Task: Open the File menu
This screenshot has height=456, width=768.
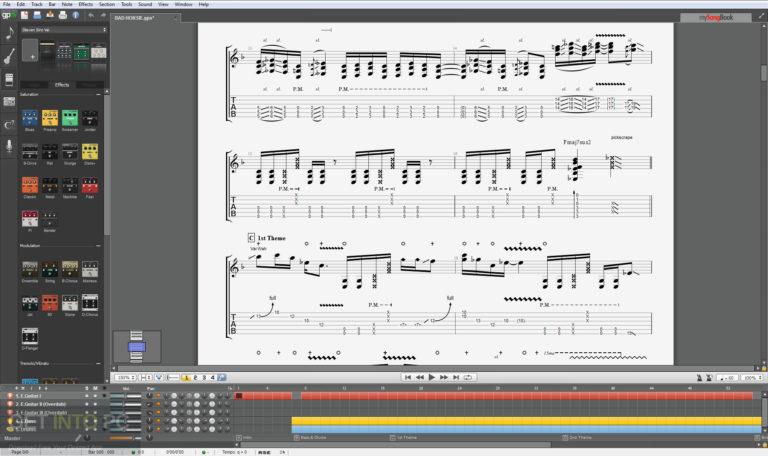Action: [6, 4]
